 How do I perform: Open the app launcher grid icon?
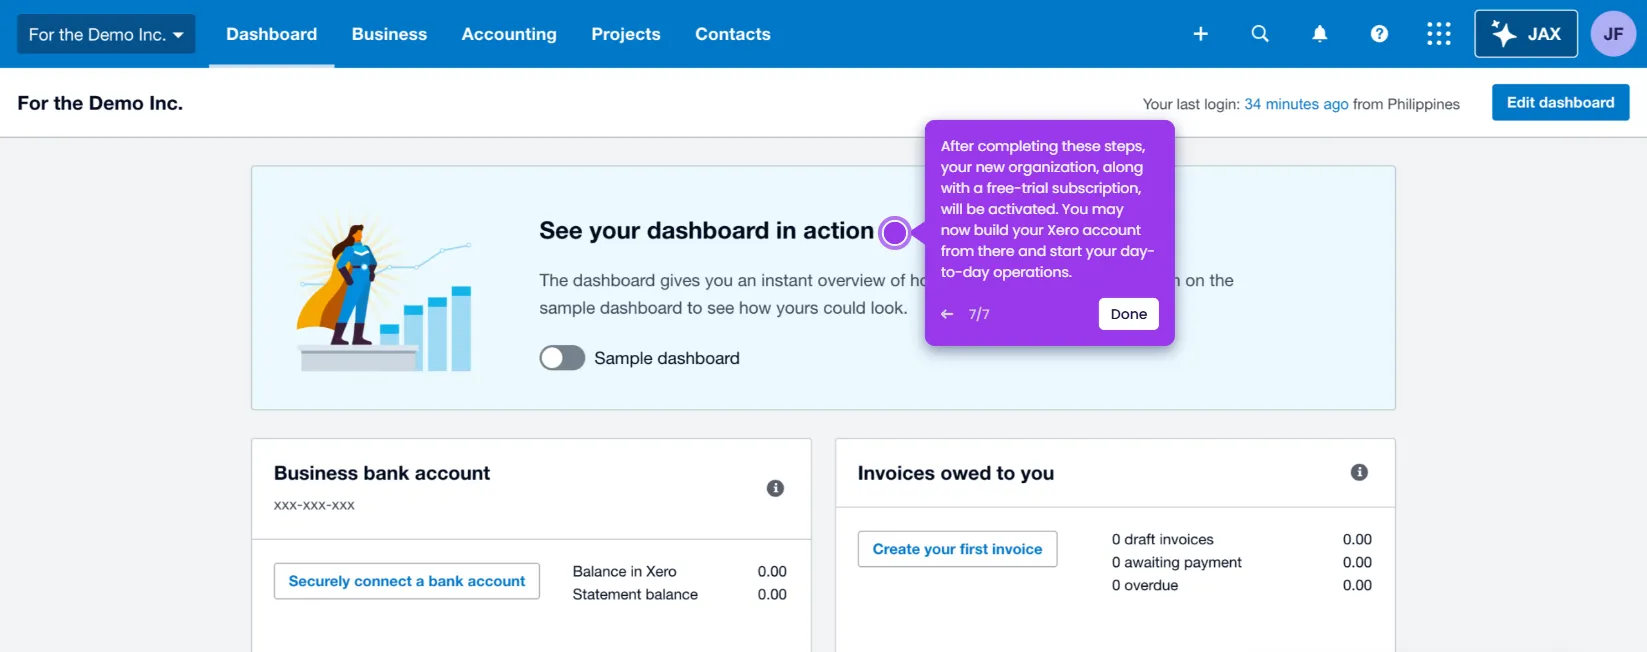point(1438,34)
